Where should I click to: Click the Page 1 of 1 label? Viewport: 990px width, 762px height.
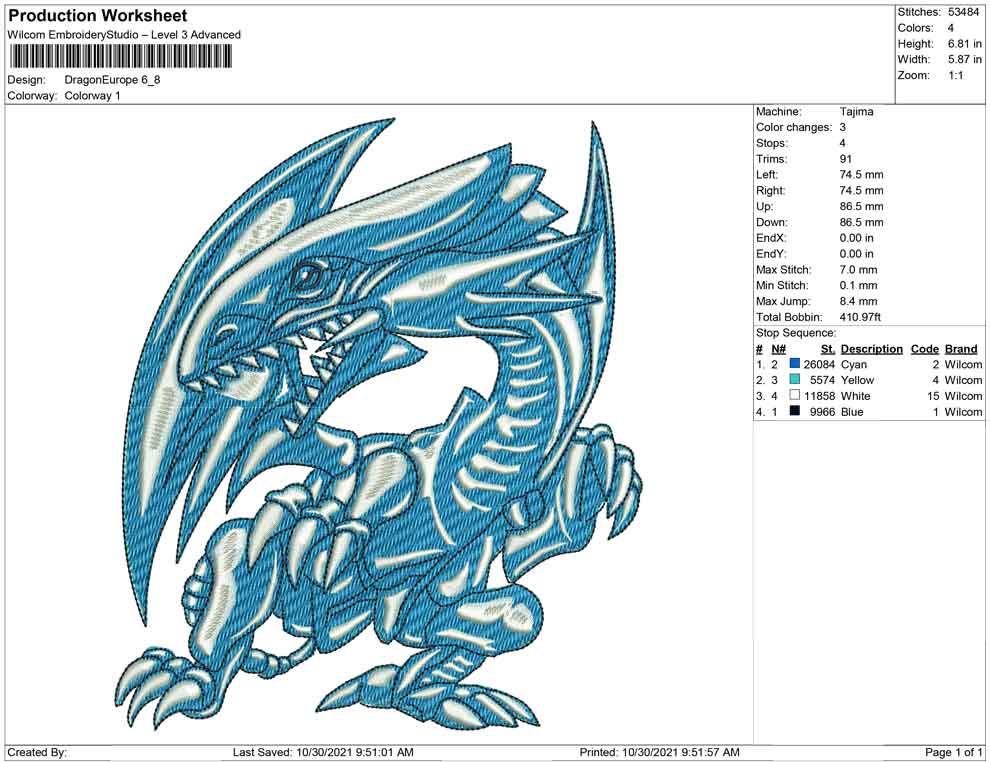(x=951, y=751)
